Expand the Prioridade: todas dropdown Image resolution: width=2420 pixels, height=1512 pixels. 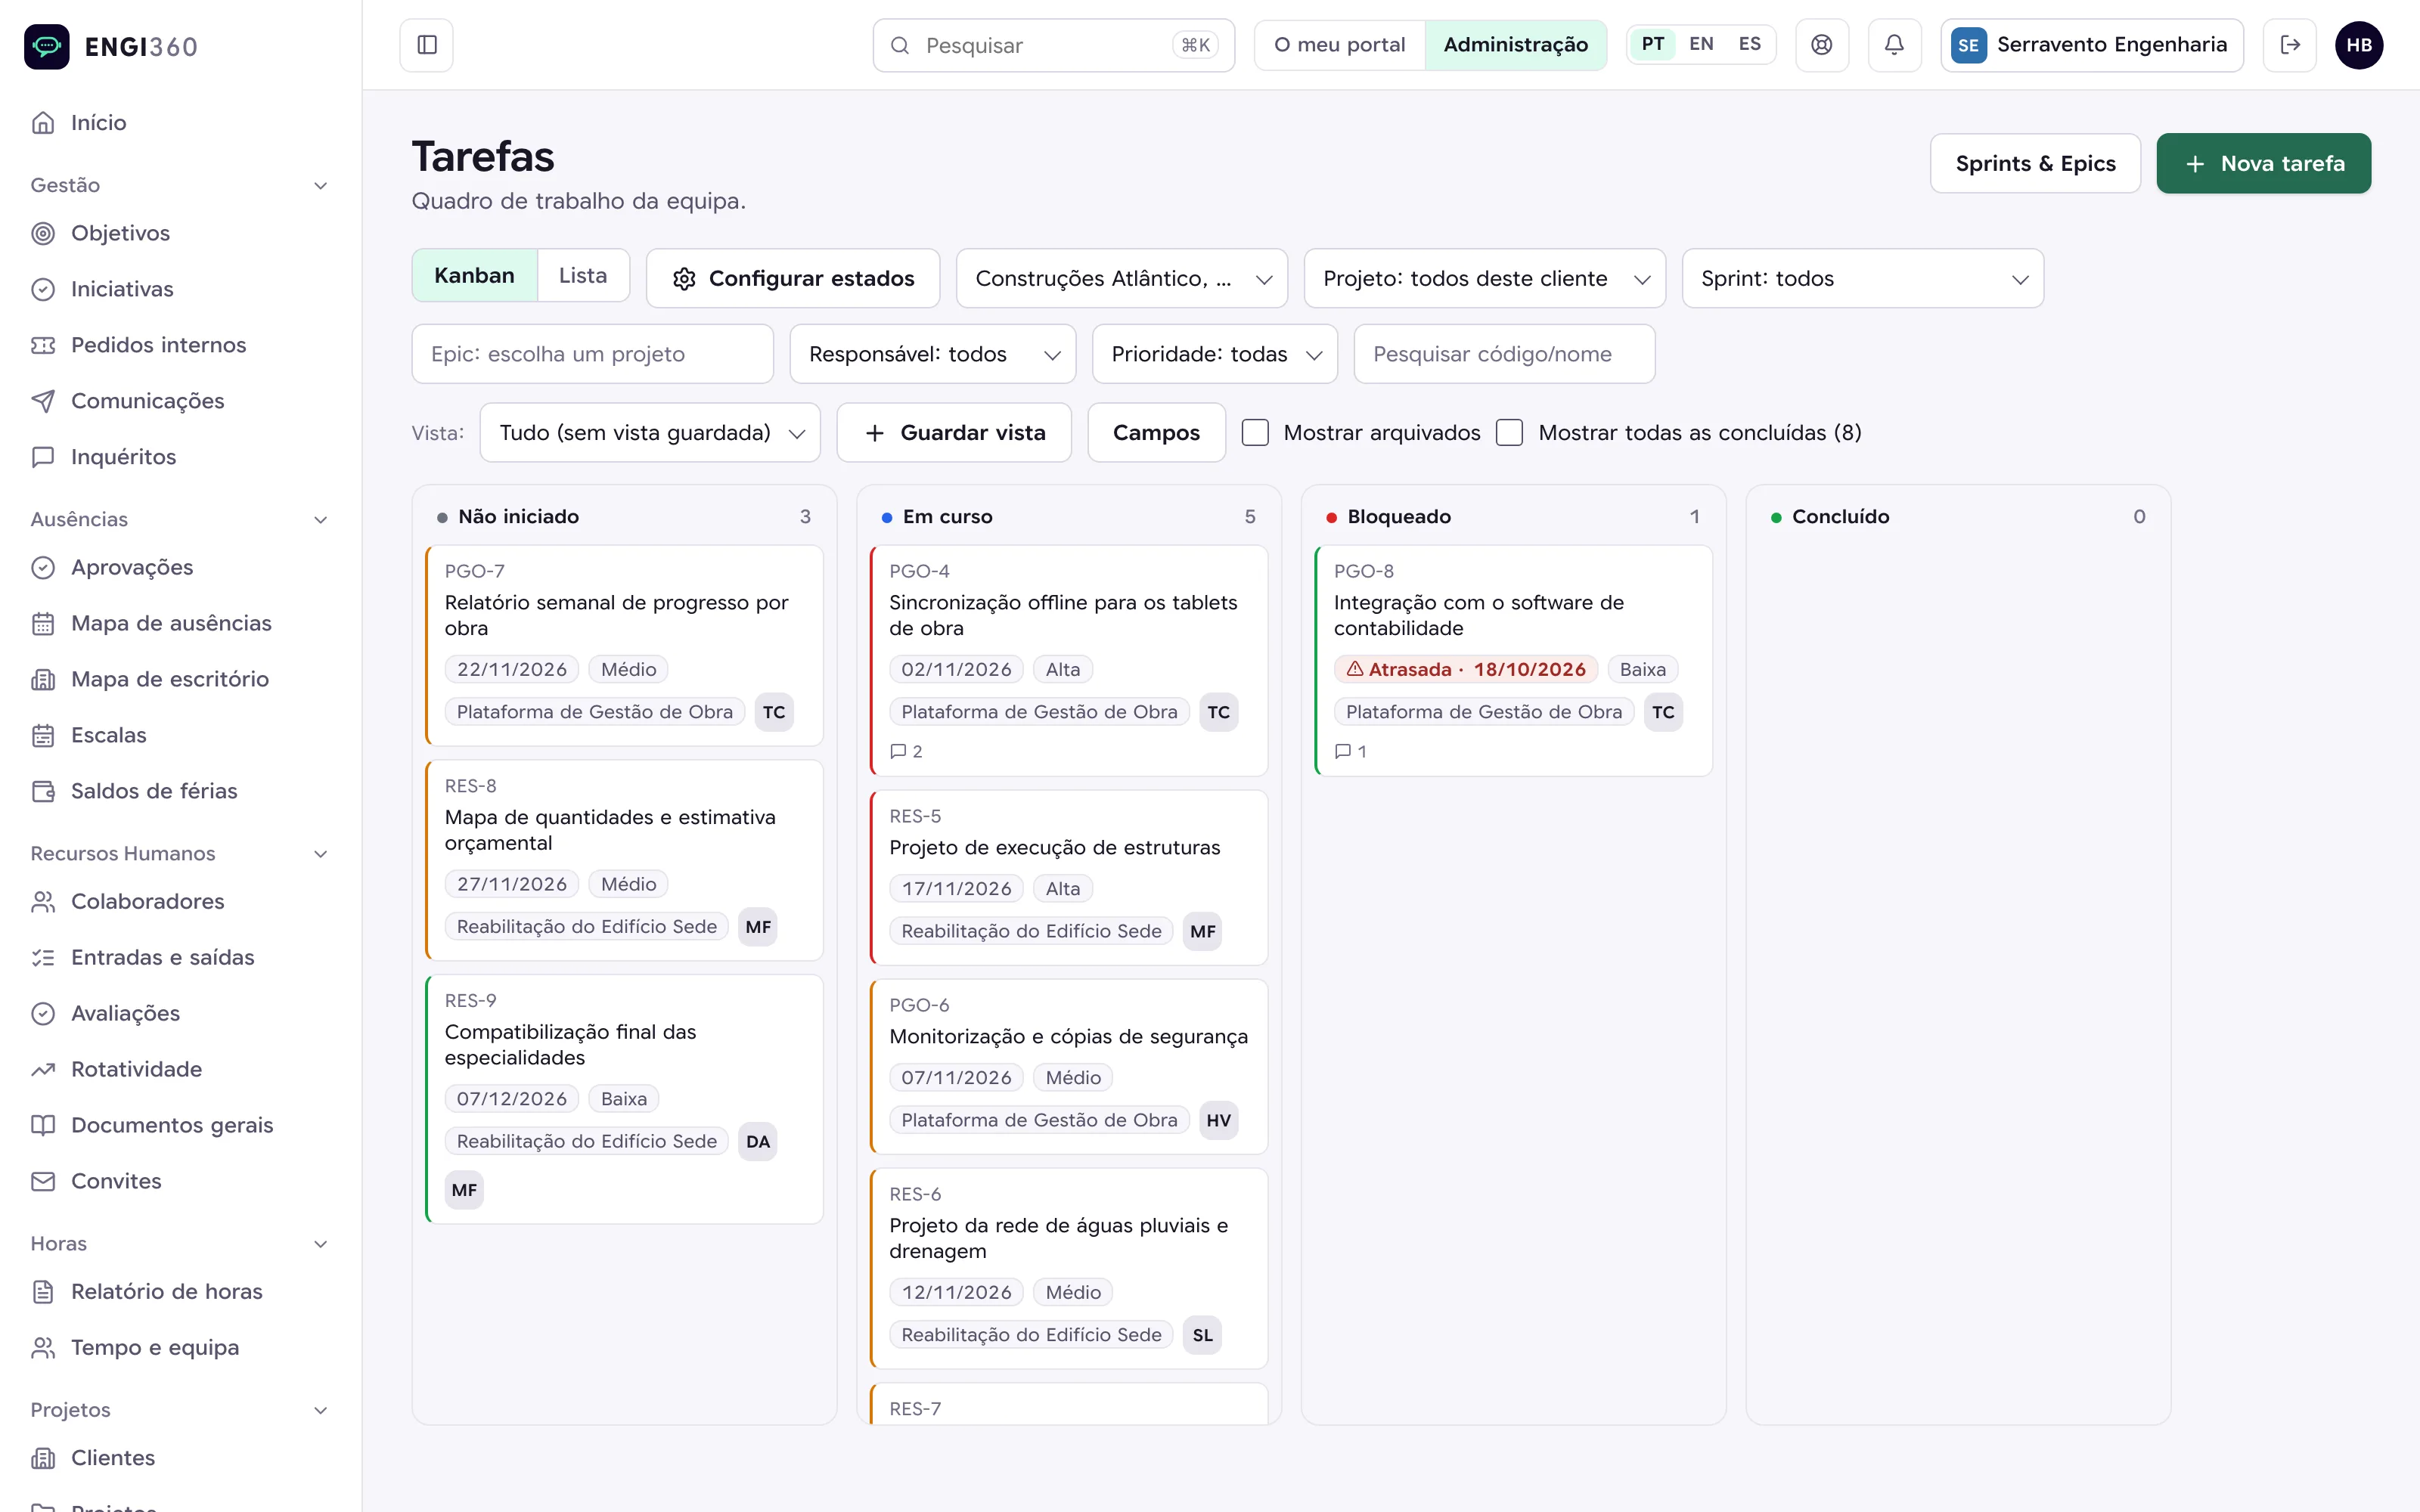click(1214, 354)
